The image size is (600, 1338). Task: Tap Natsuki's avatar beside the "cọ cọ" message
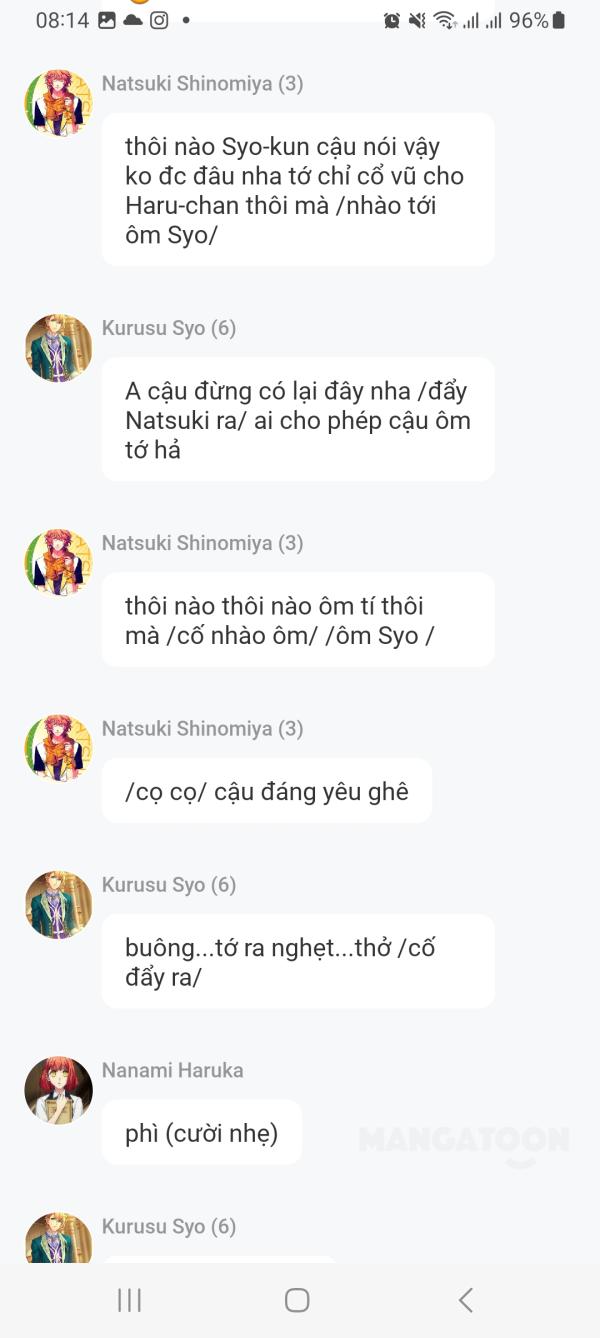58,748
